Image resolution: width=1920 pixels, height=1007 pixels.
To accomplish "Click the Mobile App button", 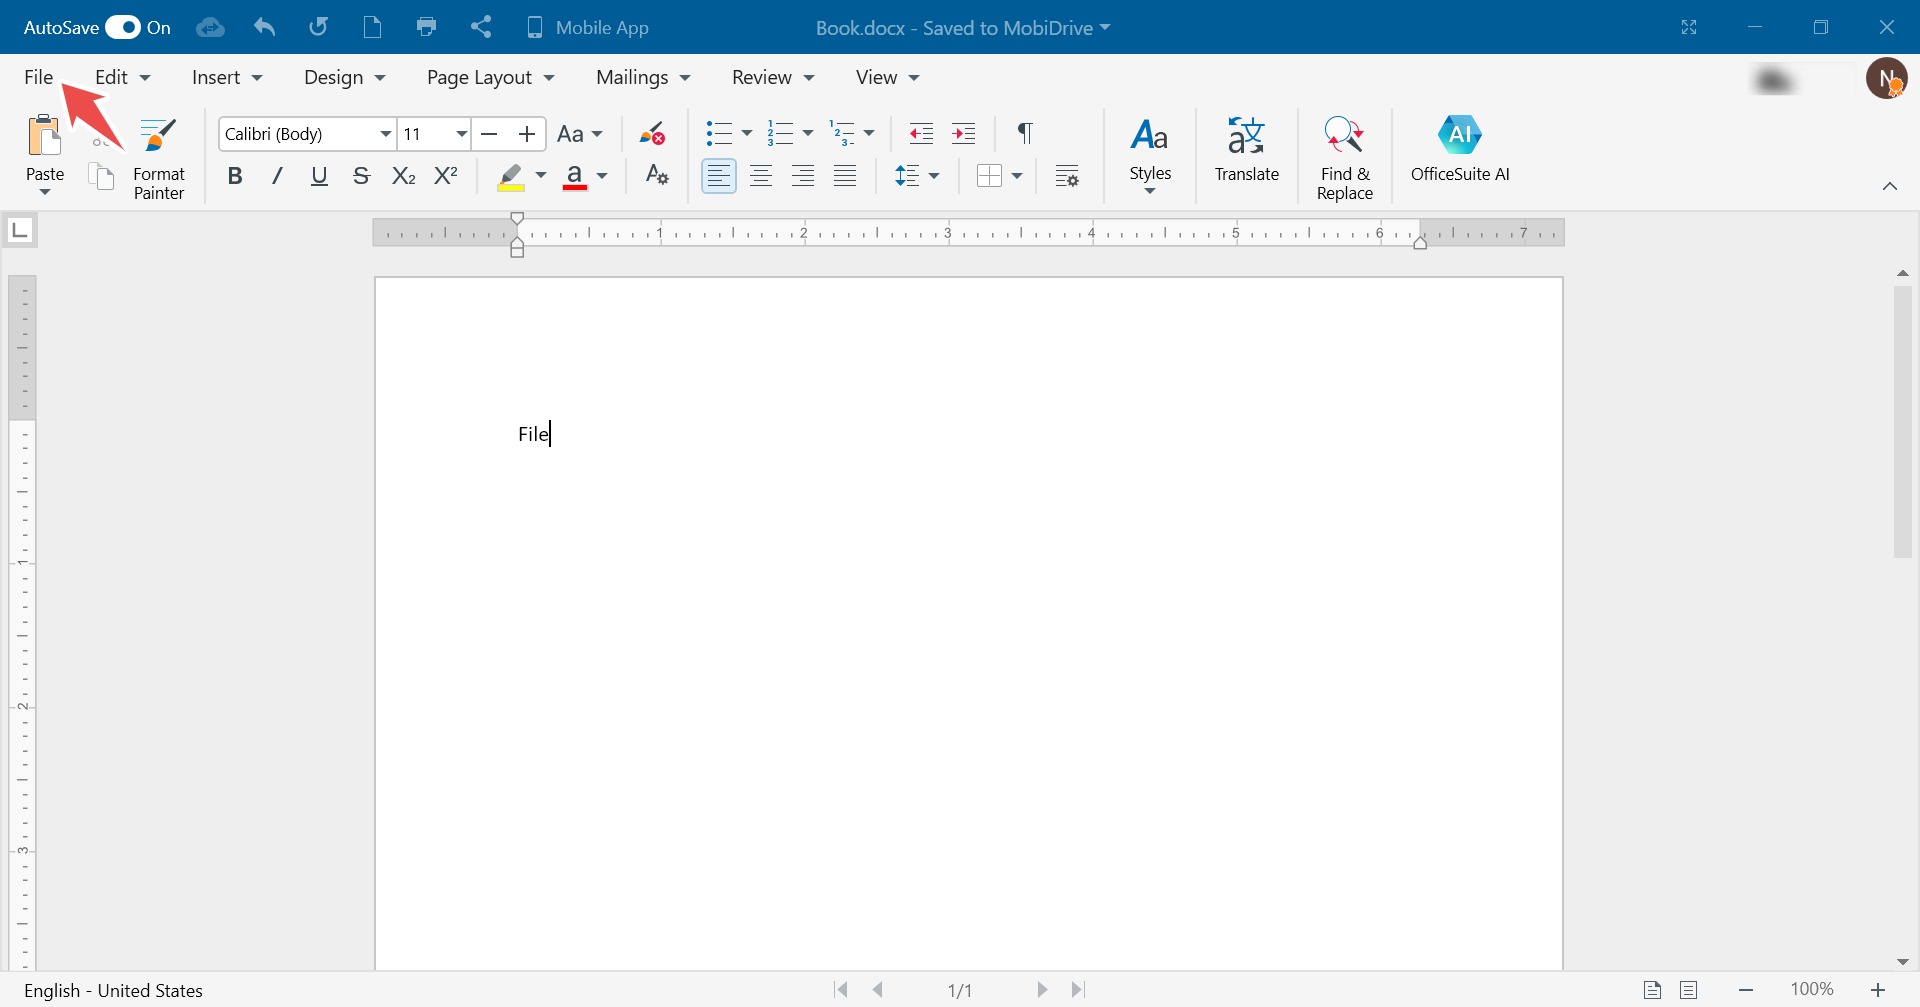I will click(x=588, y=28).
